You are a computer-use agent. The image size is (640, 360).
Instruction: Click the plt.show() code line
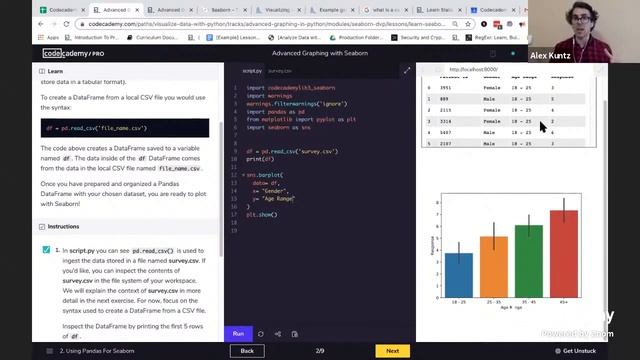tap(262, 215)
